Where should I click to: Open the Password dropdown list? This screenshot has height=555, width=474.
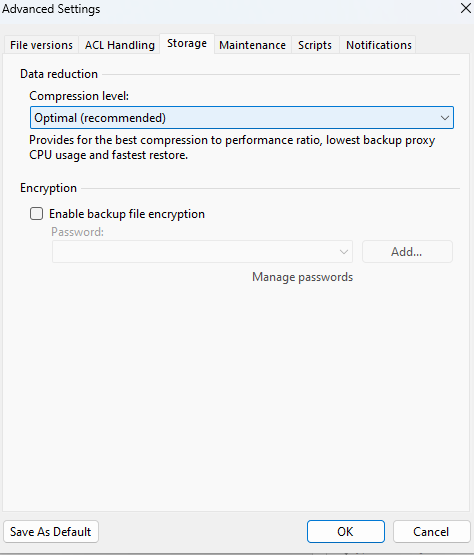pos(202,252)
